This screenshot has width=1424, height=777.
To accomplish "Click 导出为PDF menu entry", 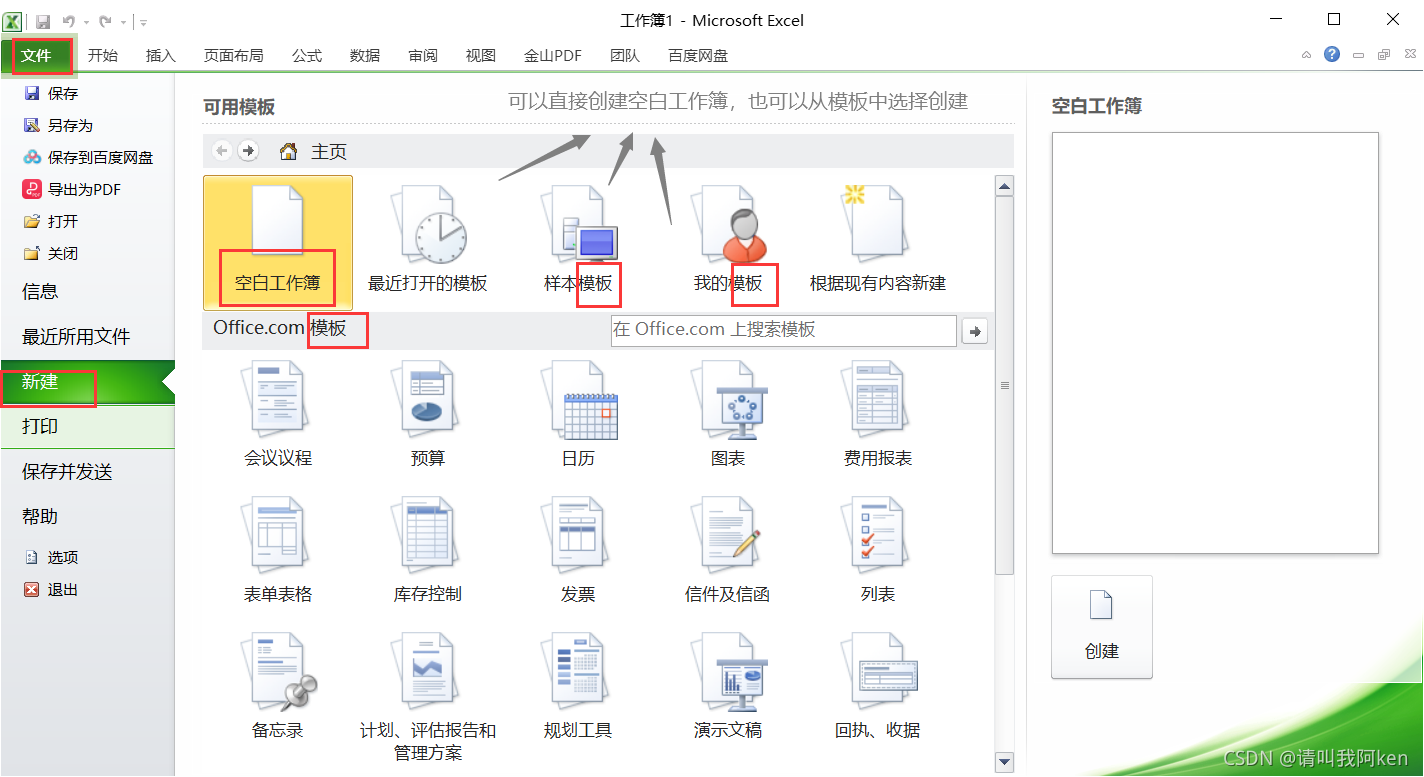I will pyautogui.click(x=73, y=190).
